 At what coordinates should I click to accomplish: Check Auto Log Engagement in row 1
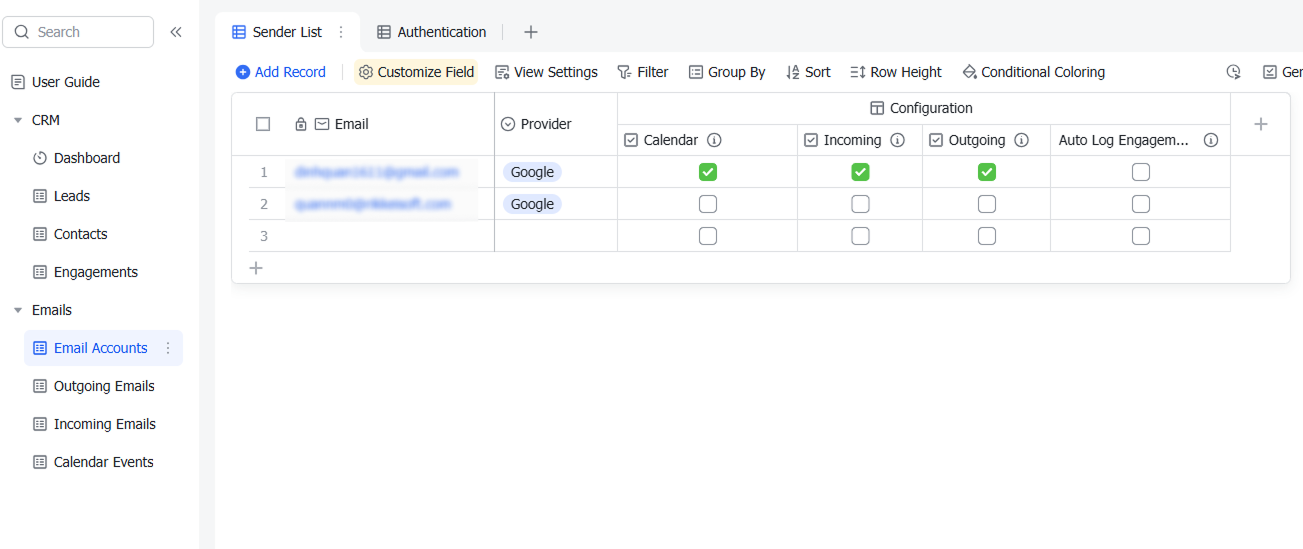[1140, 172]
